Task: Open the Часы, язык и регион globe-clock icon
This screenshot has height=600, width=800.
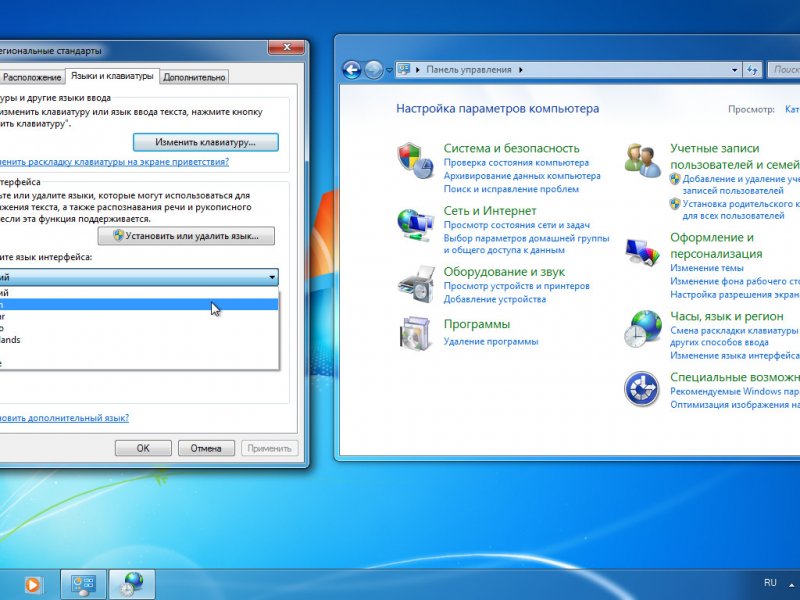Action: point(643,329)
